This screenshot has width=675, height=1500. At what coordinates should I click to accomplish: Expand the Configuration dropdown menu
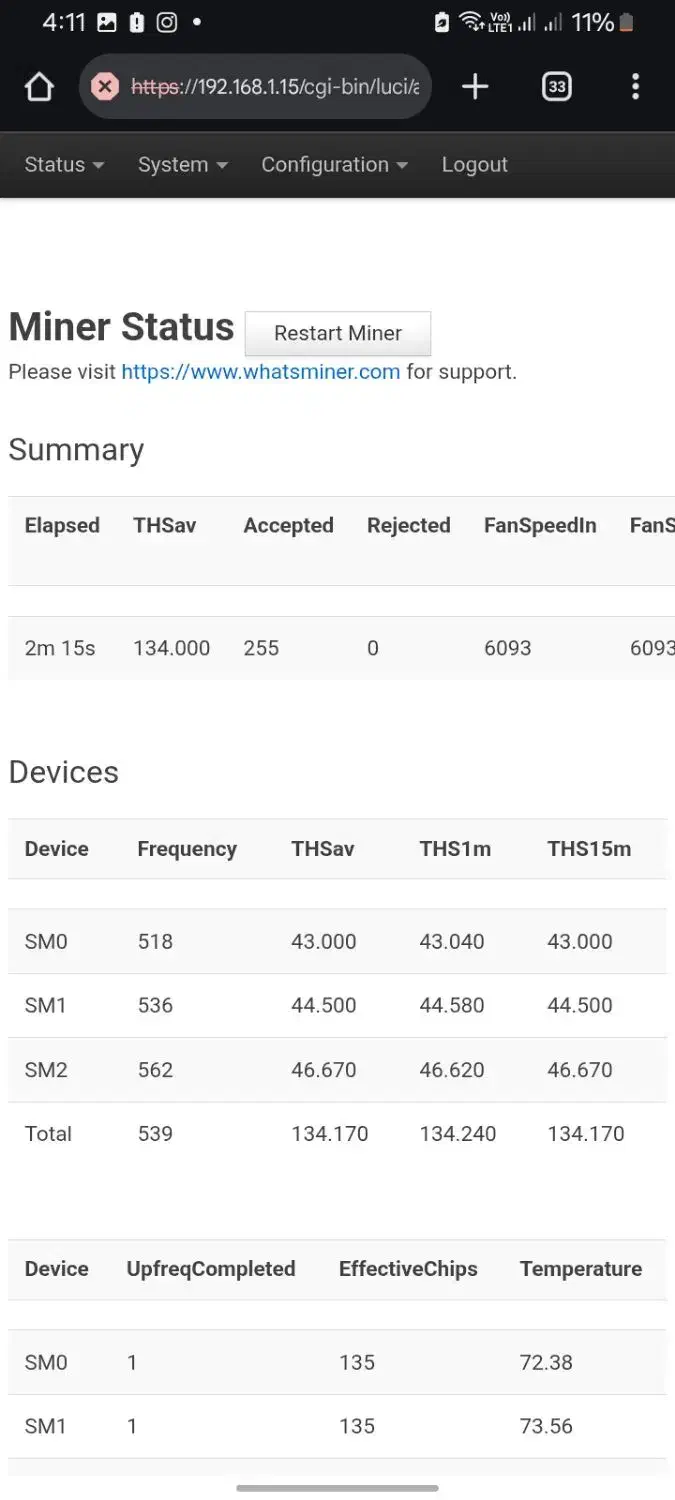coord(334,165)
